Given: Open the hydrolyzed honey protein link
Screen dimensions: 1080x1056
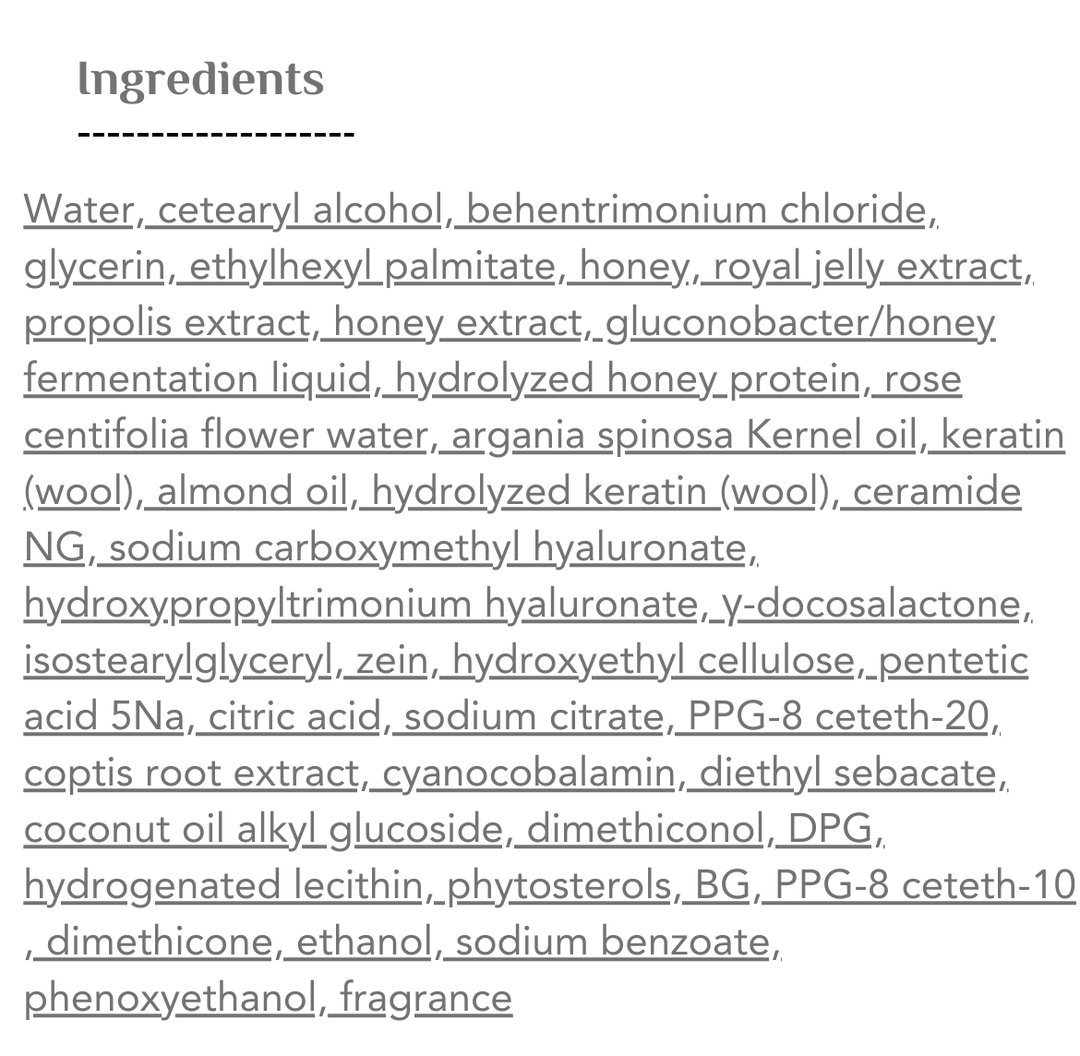Looking at the screenshot, I should click(628, 379).
